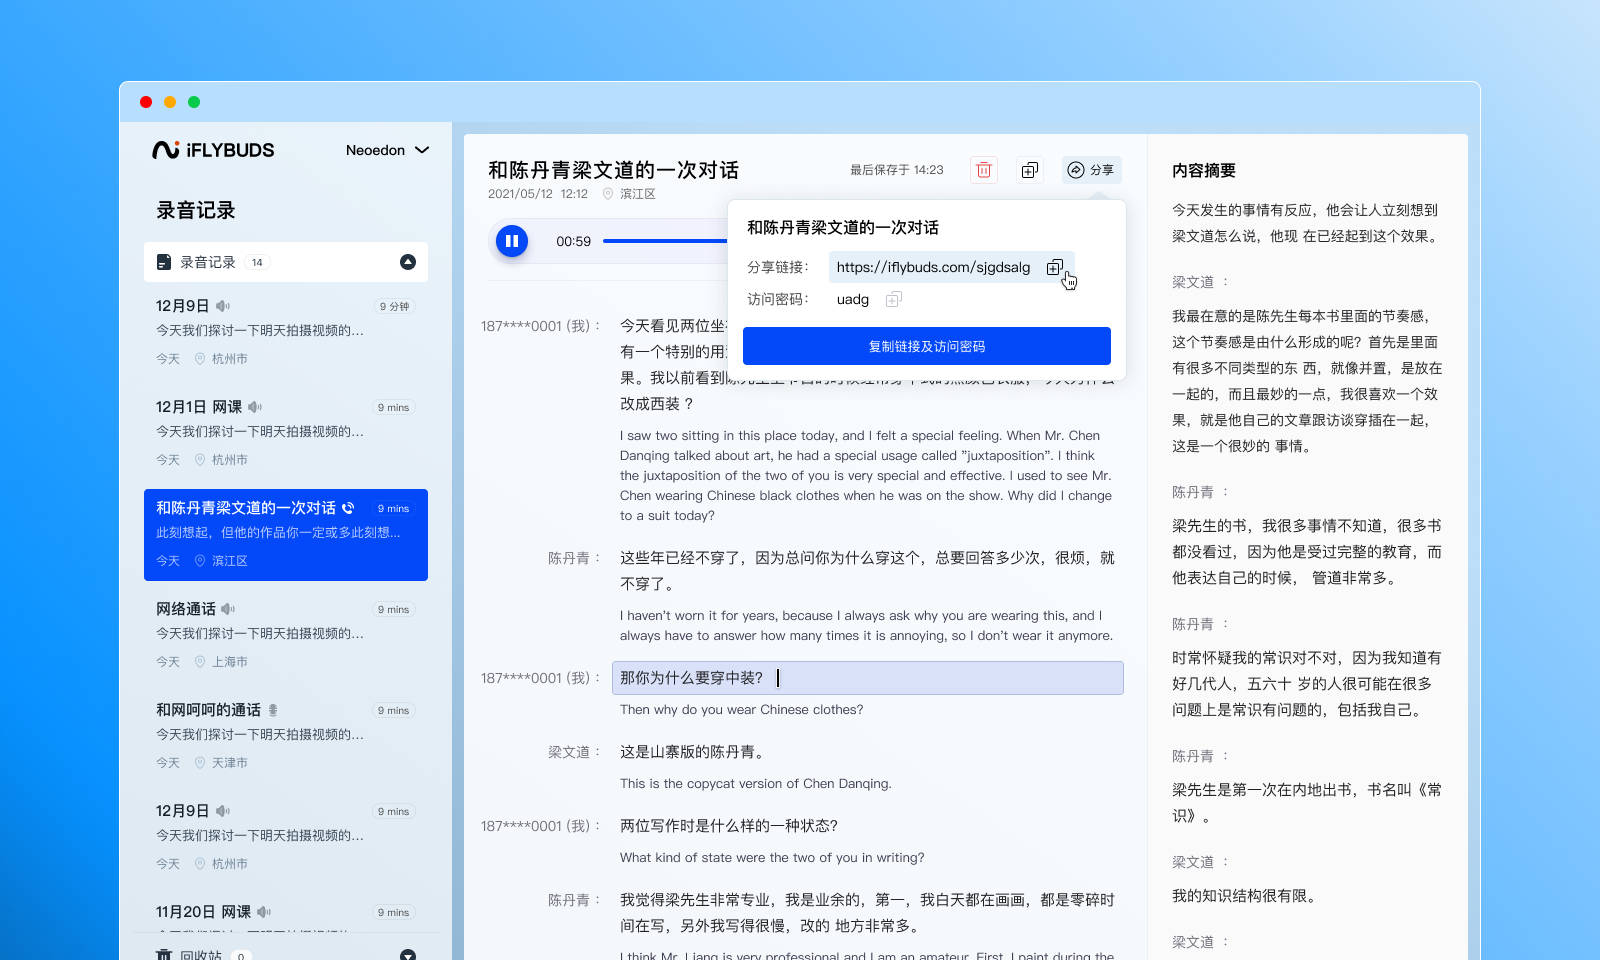Click microphone icon on 和网呵呵的通话
The height and width of the screenshot is (960, 1600).
click(x=273, y=710)
